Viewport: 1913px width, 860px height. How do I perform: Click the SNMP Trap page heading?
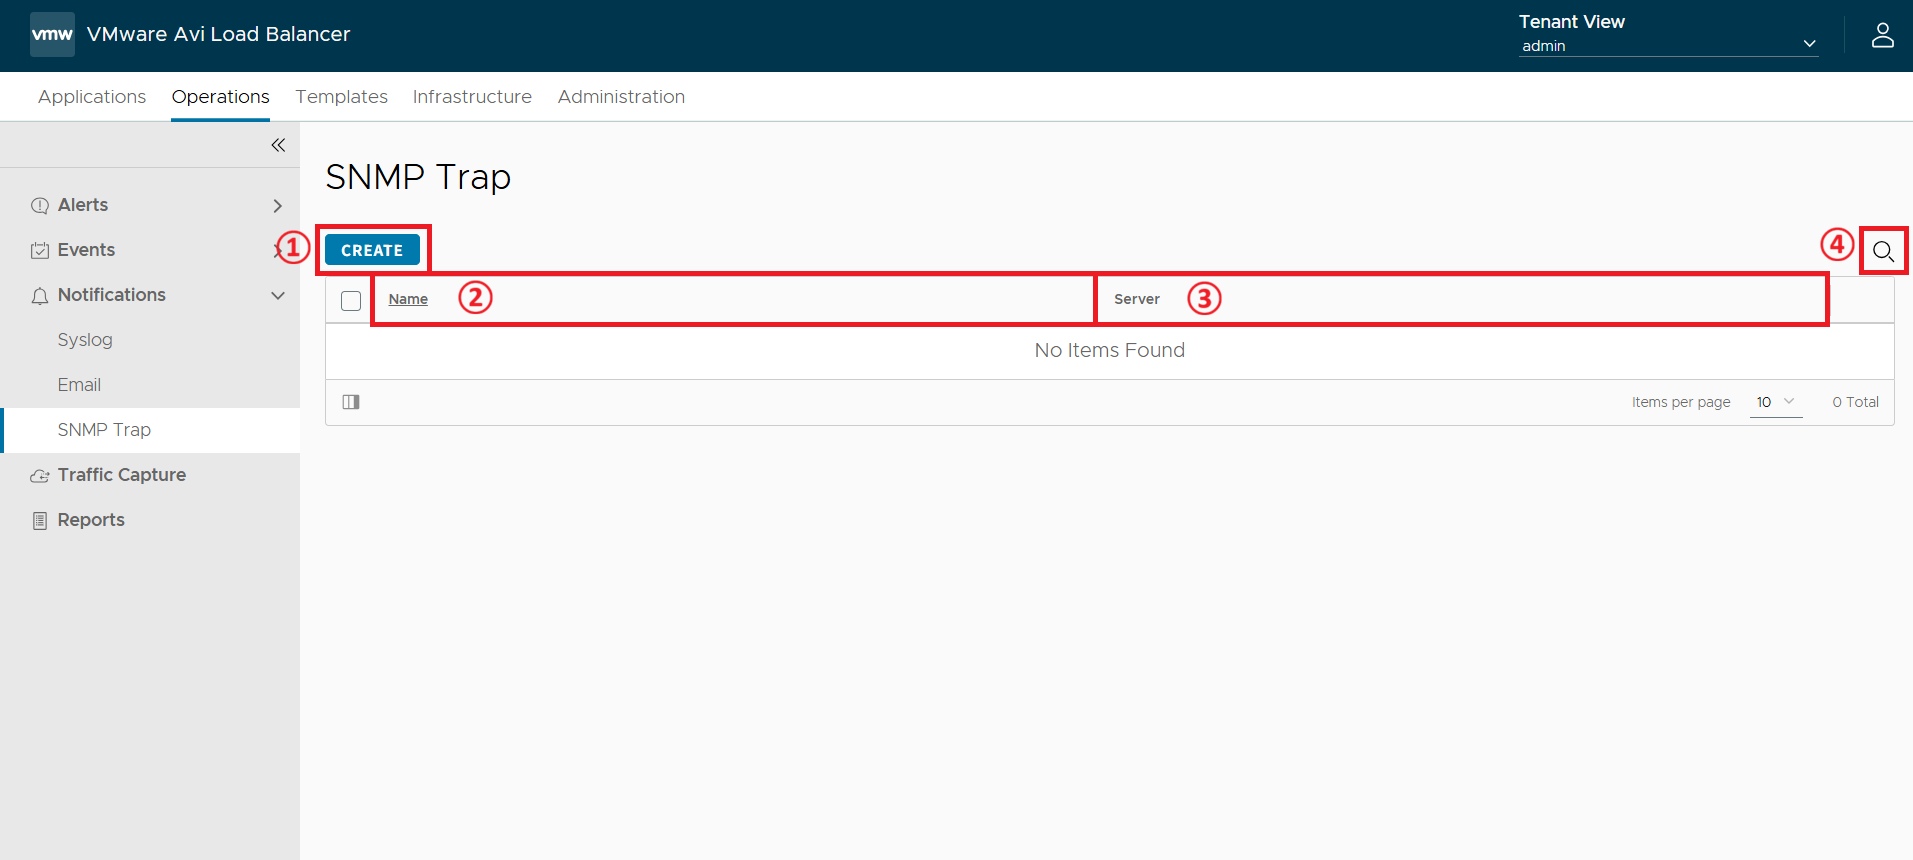point(418,177)
